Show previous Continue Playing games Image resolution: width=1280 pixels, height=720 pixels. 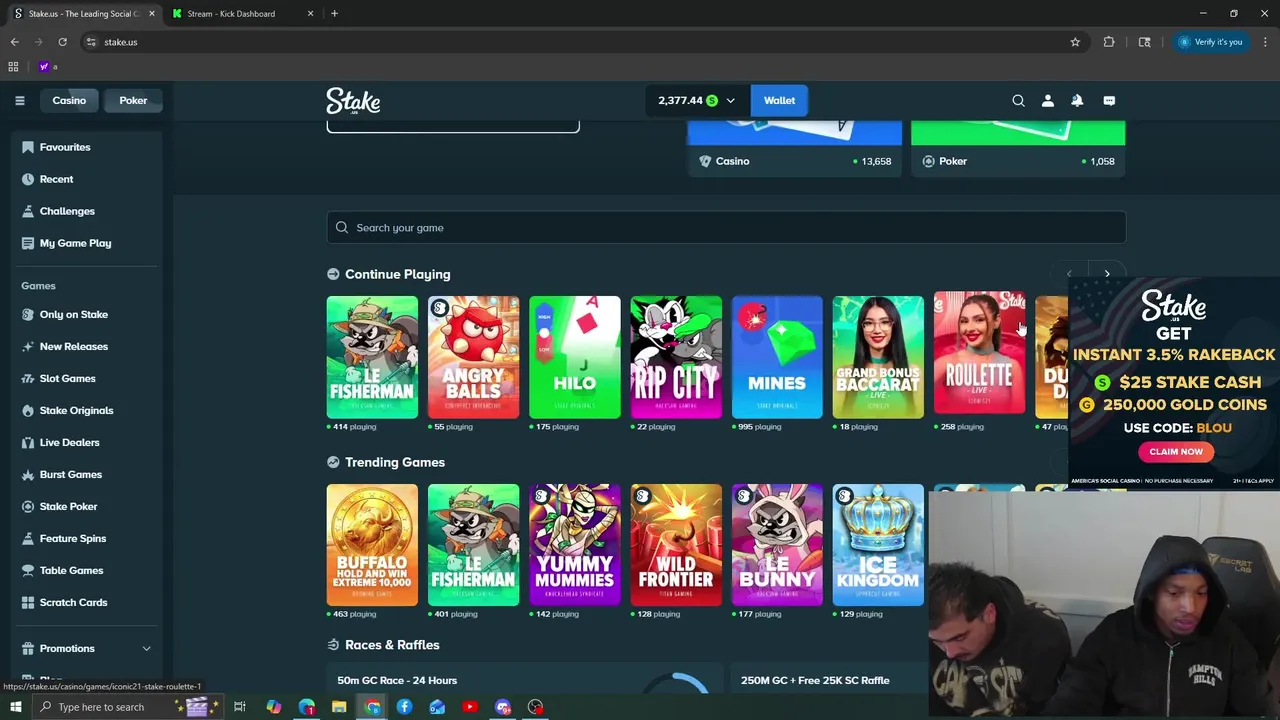pyautogui.click(x=1069, y=274)
